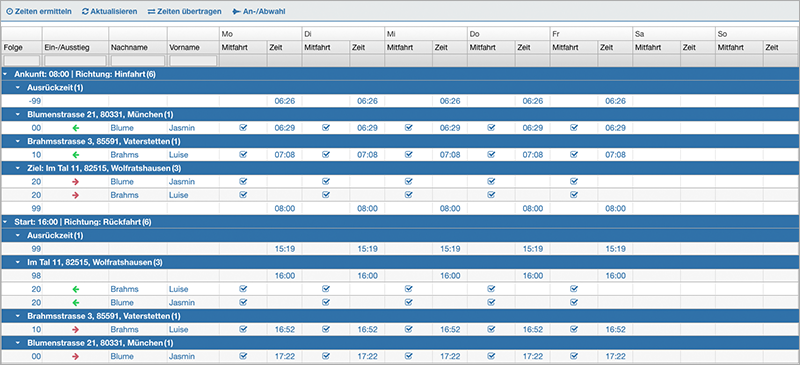Click red exit arrow in Jasmin Blume 17:22 row
Viewport: 800px width, 365px height.
pos(76,356)
